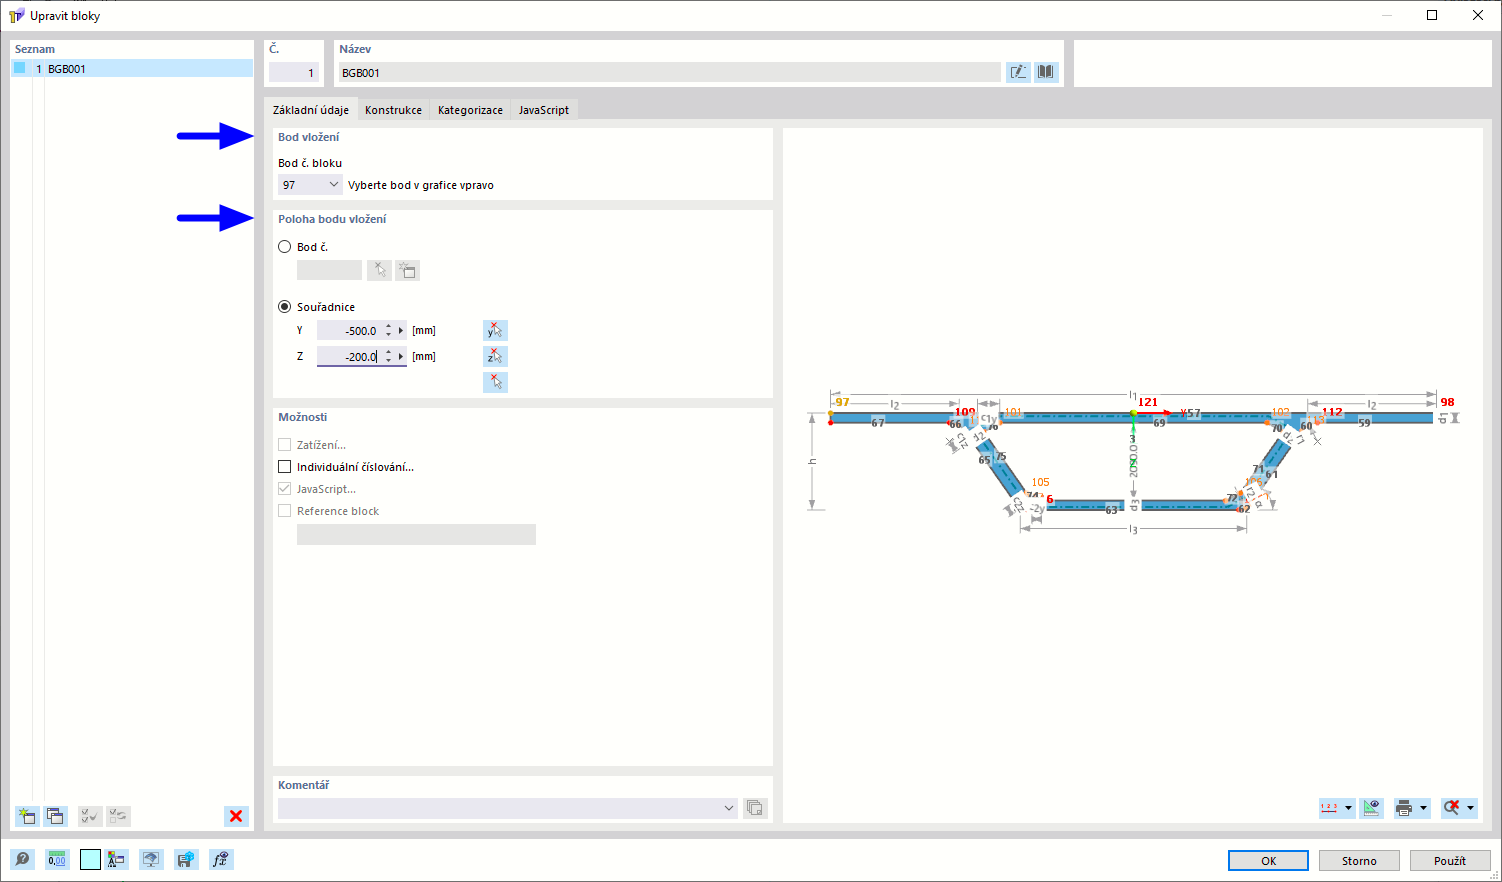Click the block number field 'Č.'
Screen dimensions: 1502x882
coord(294,72)
